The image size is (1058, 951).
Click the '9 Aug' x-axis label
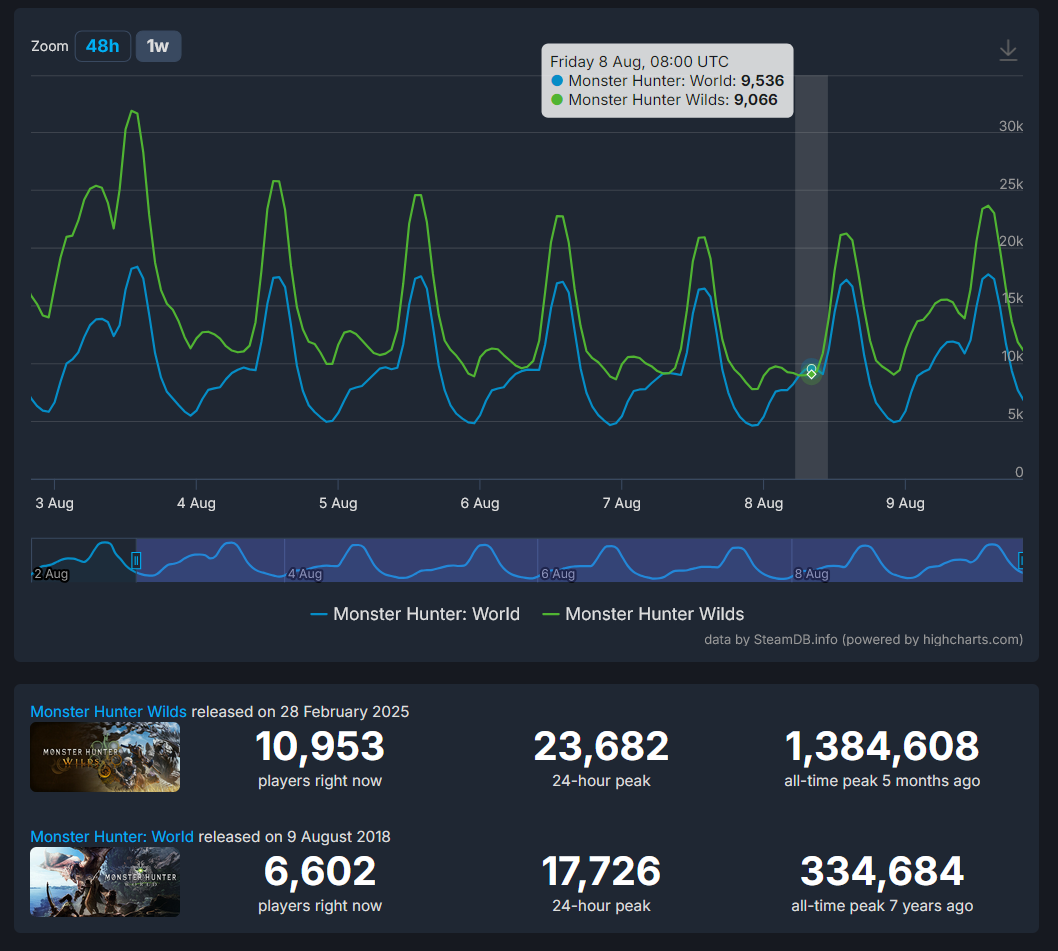click(906, 503)
